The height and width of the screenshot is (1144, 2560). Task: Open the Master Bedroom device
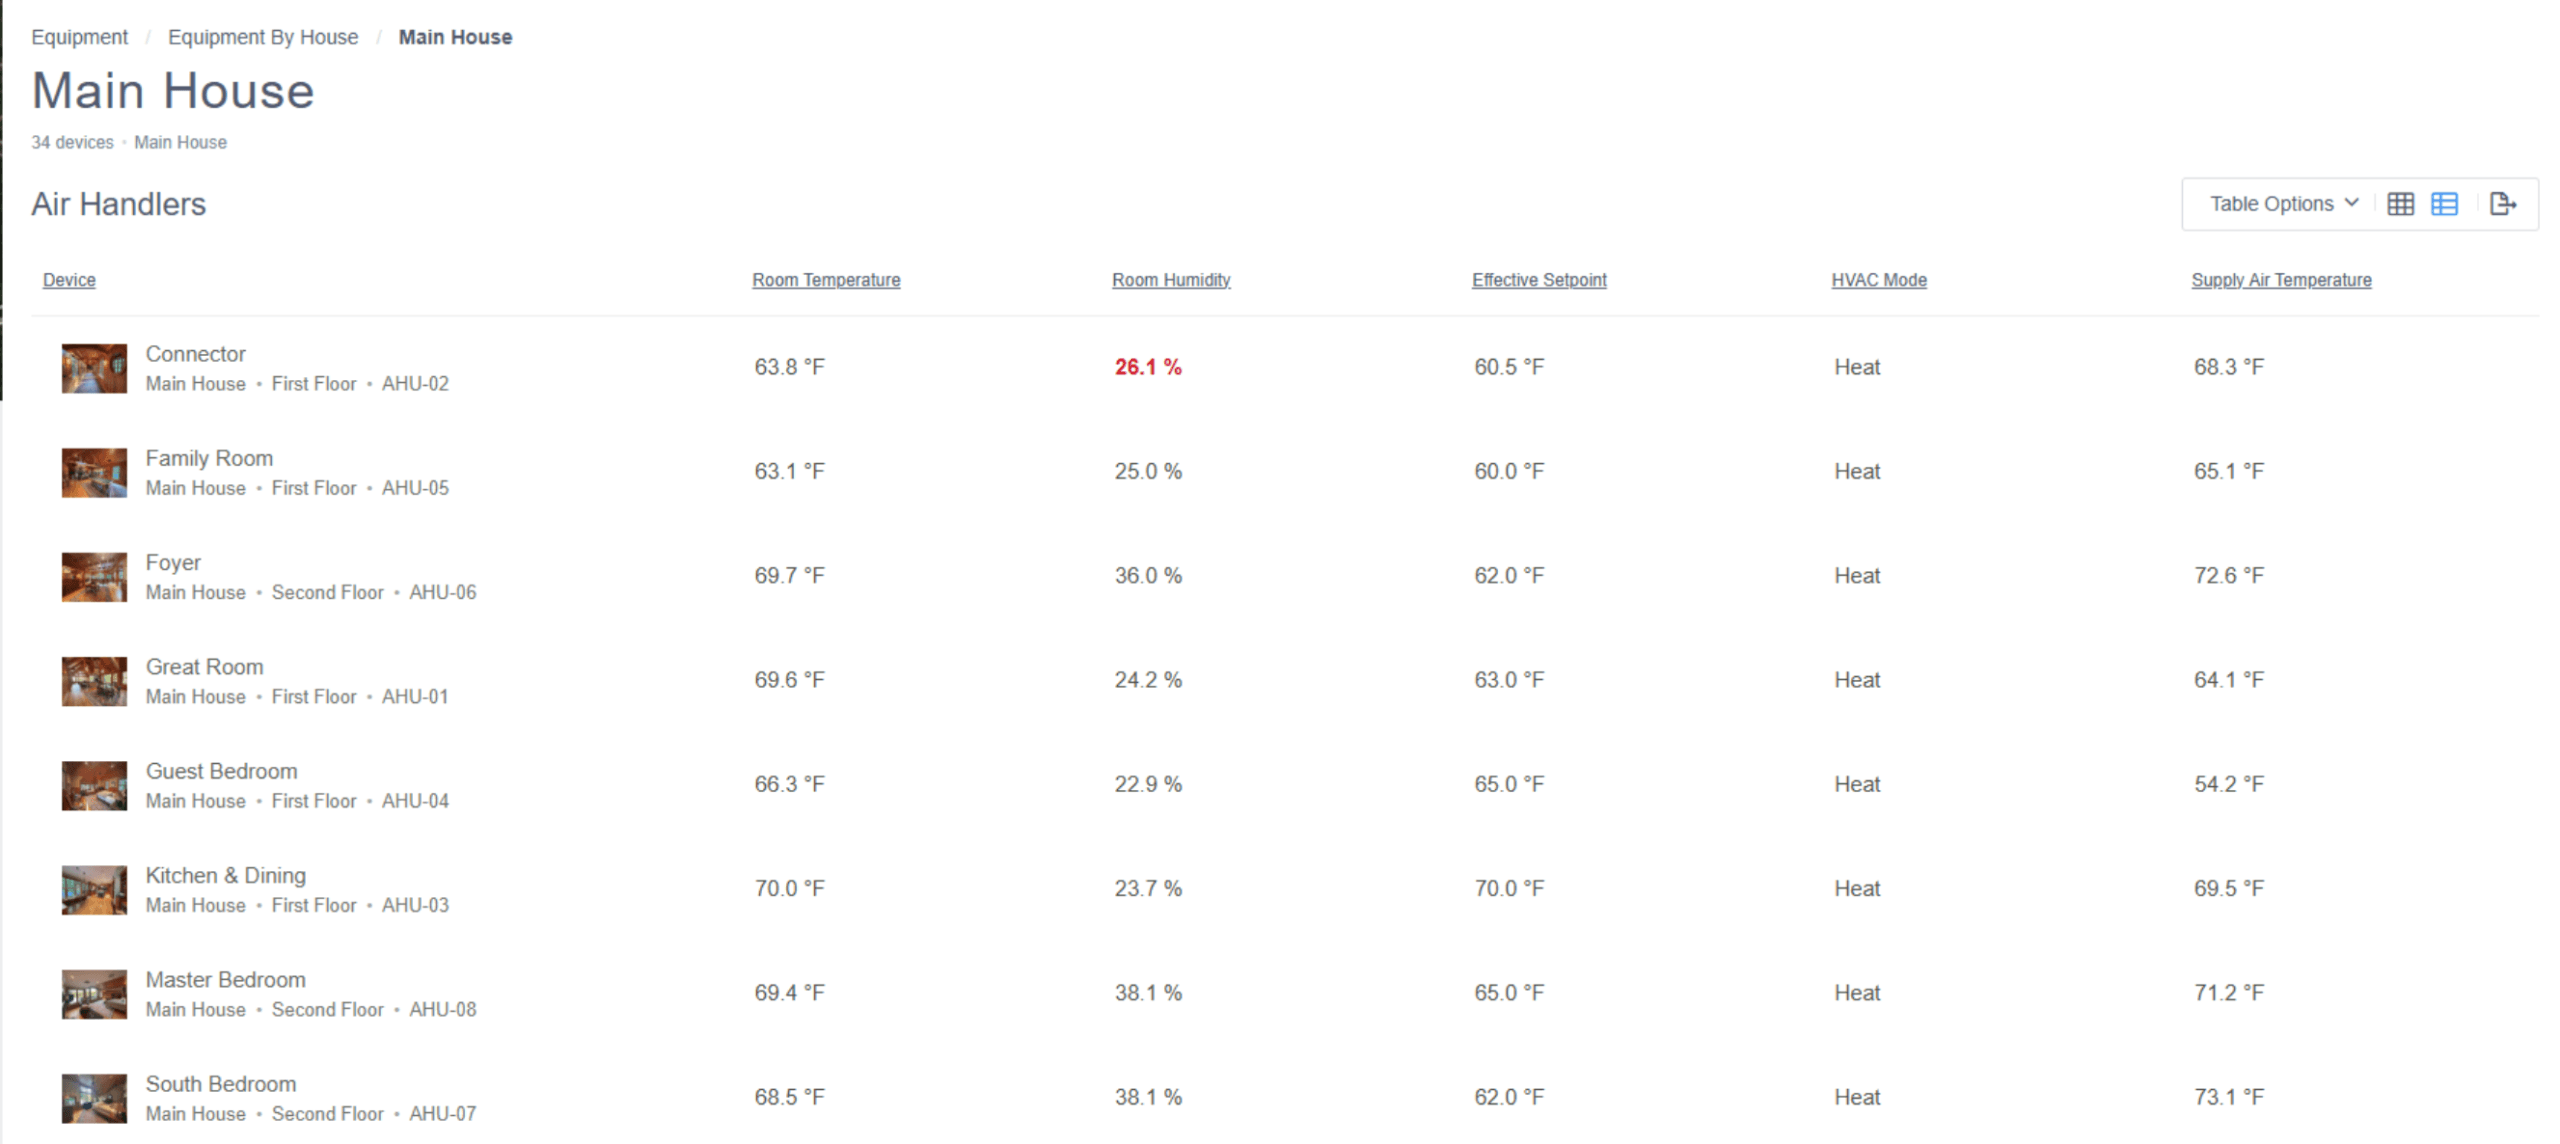(x=225, y=980)
